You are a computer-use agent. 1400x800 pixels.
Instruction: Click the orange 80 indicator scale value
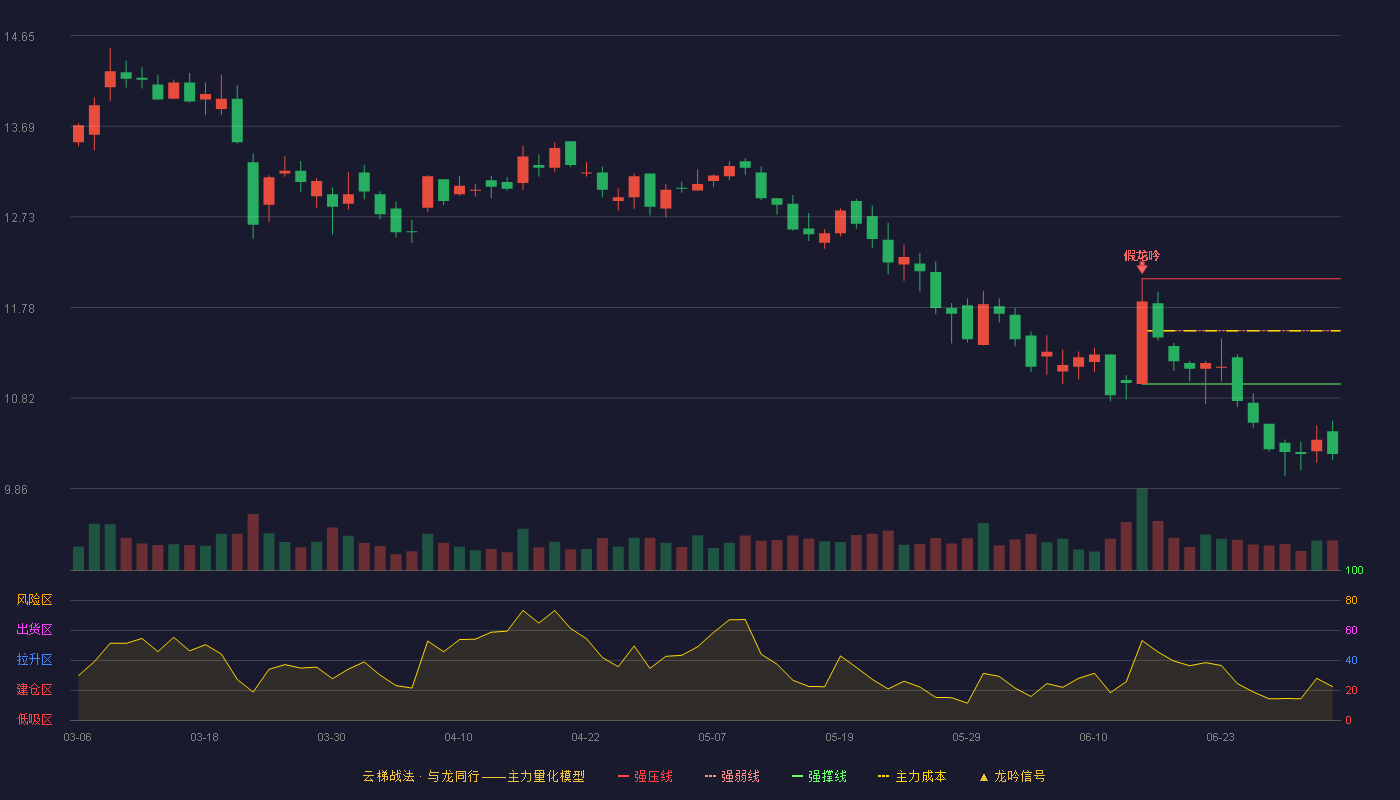coord(1351,601)
